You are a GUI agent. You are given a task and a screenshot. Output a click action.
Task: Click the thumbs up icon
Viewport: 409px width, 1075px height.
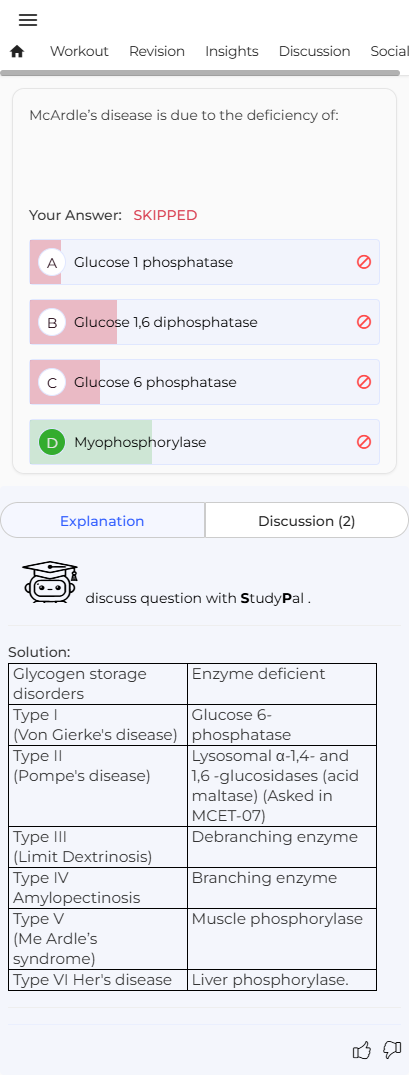point(362,1050)
